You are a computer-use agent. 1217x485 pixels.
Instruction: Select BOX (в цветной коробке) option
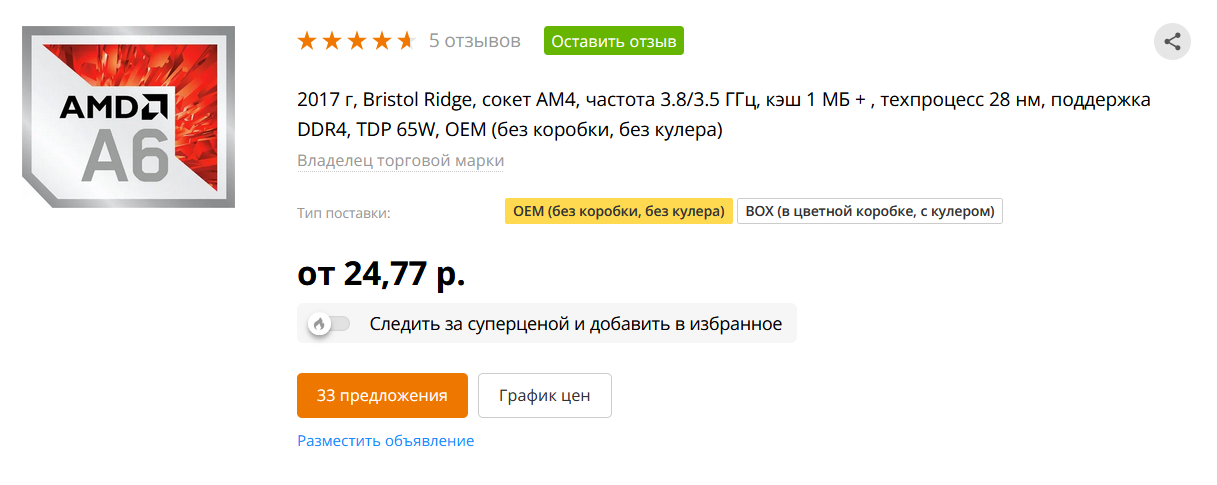point(870,212)
